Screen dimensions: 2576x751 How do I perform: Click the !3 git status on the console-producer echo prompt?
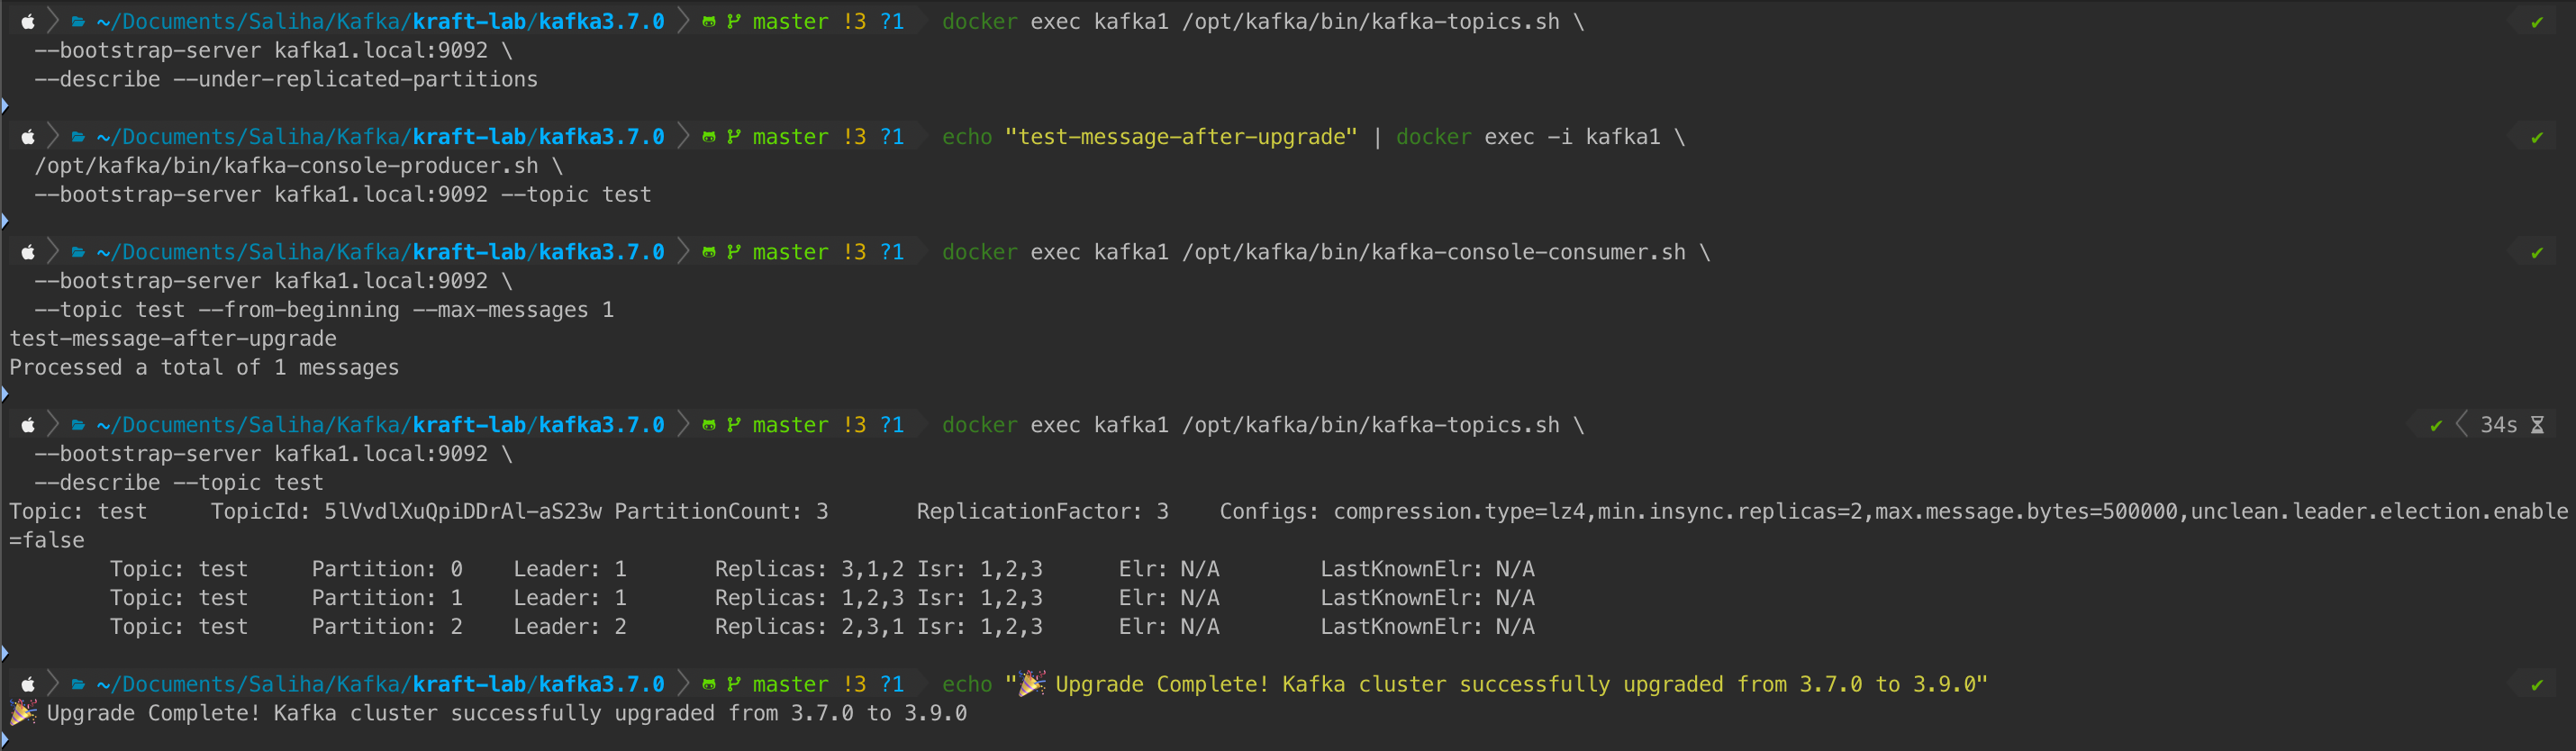tap(854, 137)
